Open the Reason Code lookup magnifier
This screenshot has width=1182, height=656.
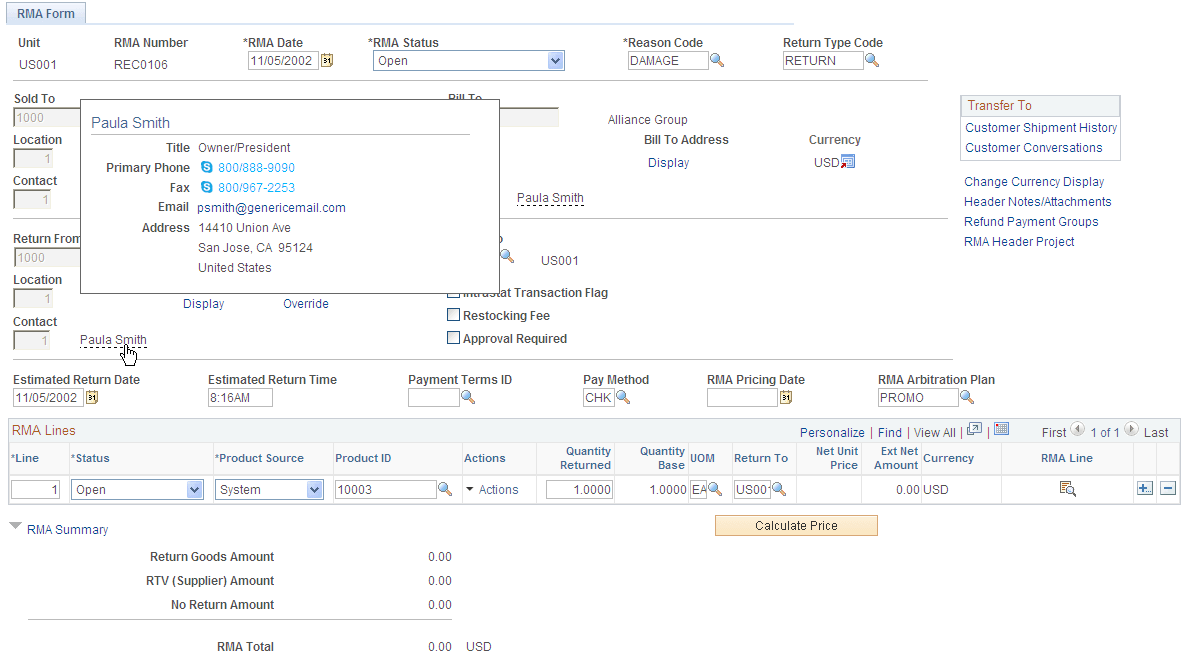click(716, 60)
